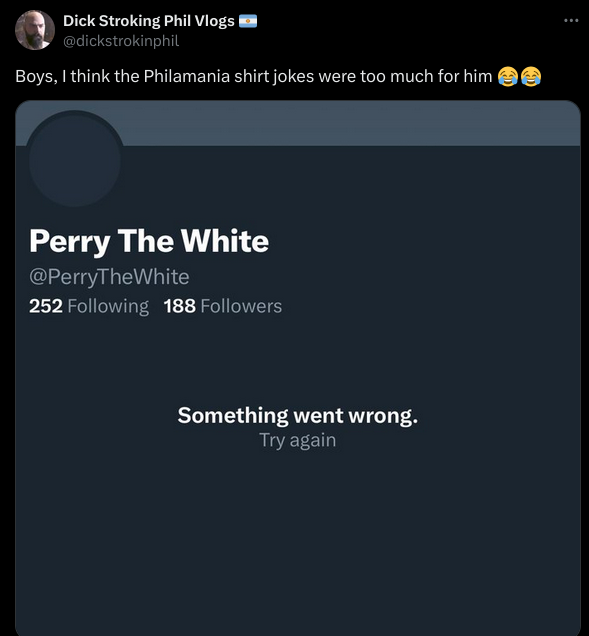Image resolution: width=589 pixels, height=636 pixels.
Task: Click the Something went wrong message
Action: (x=298, y=415)
